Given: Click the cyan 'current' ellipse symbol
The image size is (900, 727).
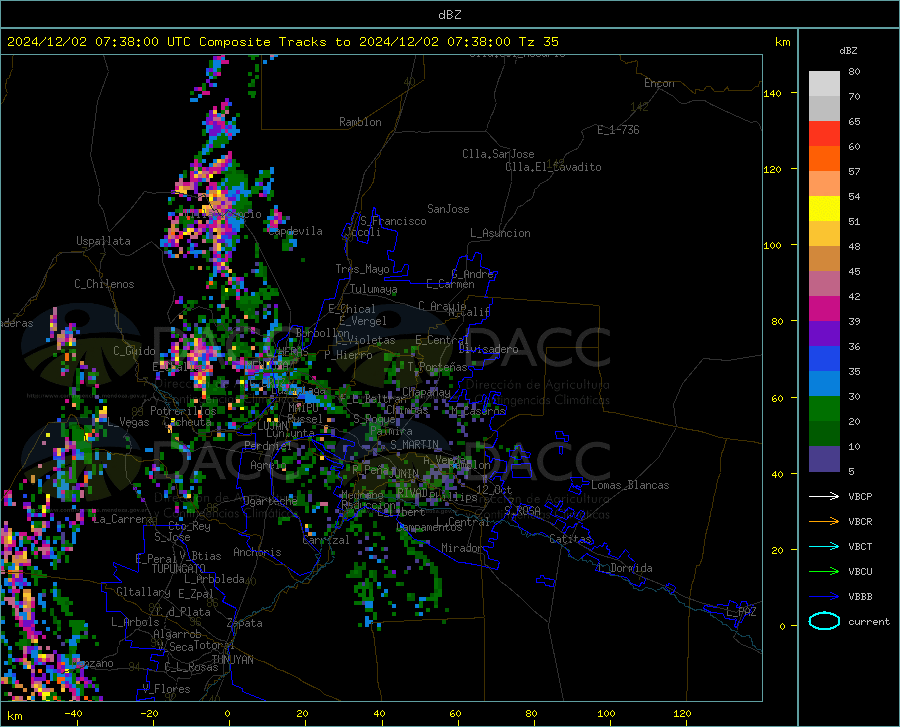Looking at the screenshot, I should pos(824,621).
